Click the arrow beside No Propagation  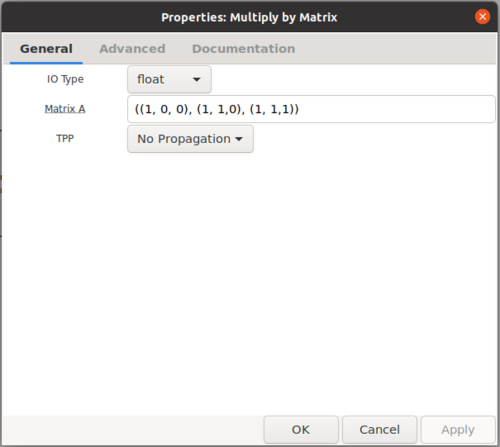[x=239, y=139]
